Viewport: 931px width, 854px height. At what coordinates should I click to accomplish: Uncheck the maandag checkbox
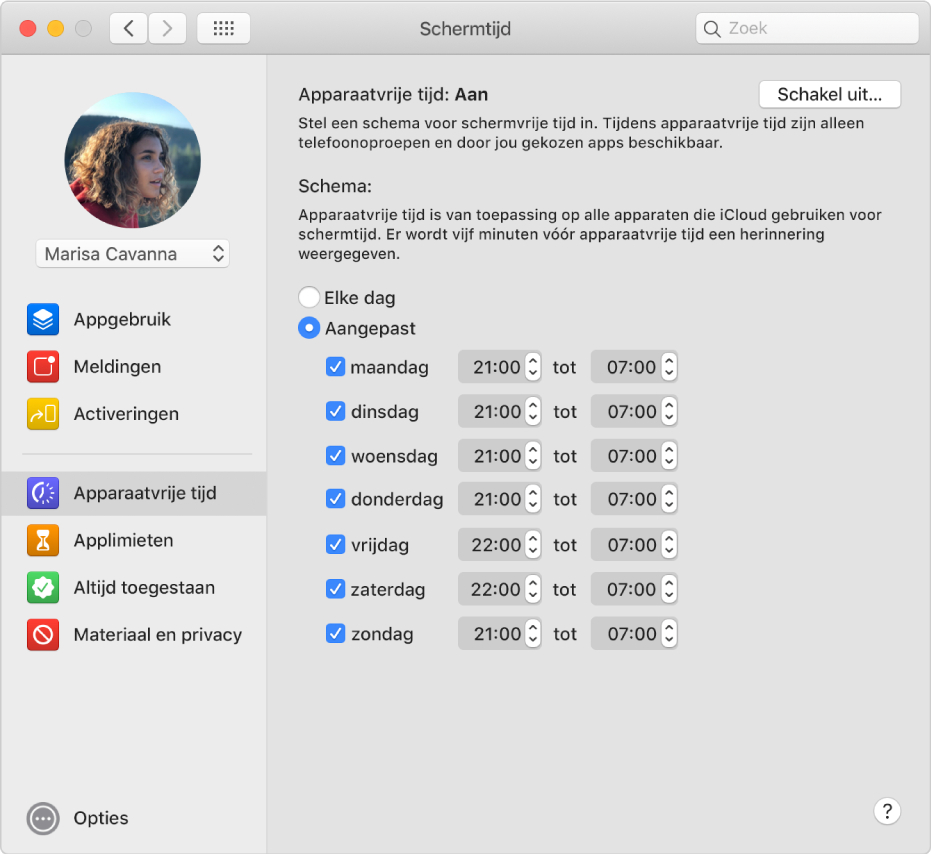coord(335,366)
